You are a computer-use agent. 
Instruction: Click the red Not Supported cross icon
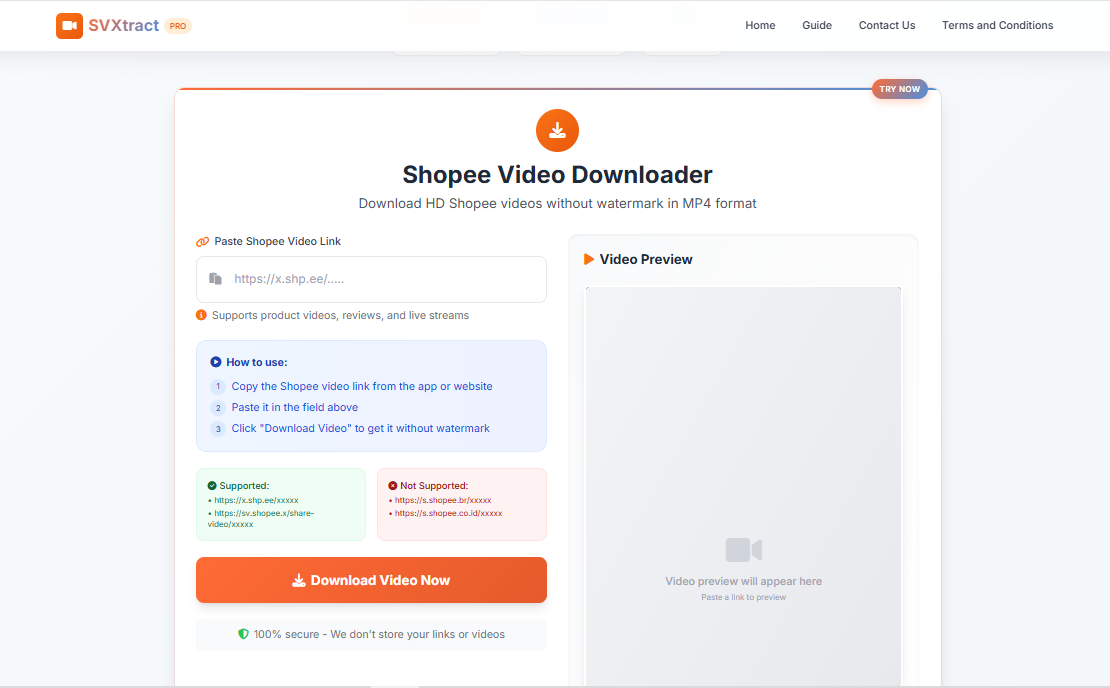(x=392, y=486)
